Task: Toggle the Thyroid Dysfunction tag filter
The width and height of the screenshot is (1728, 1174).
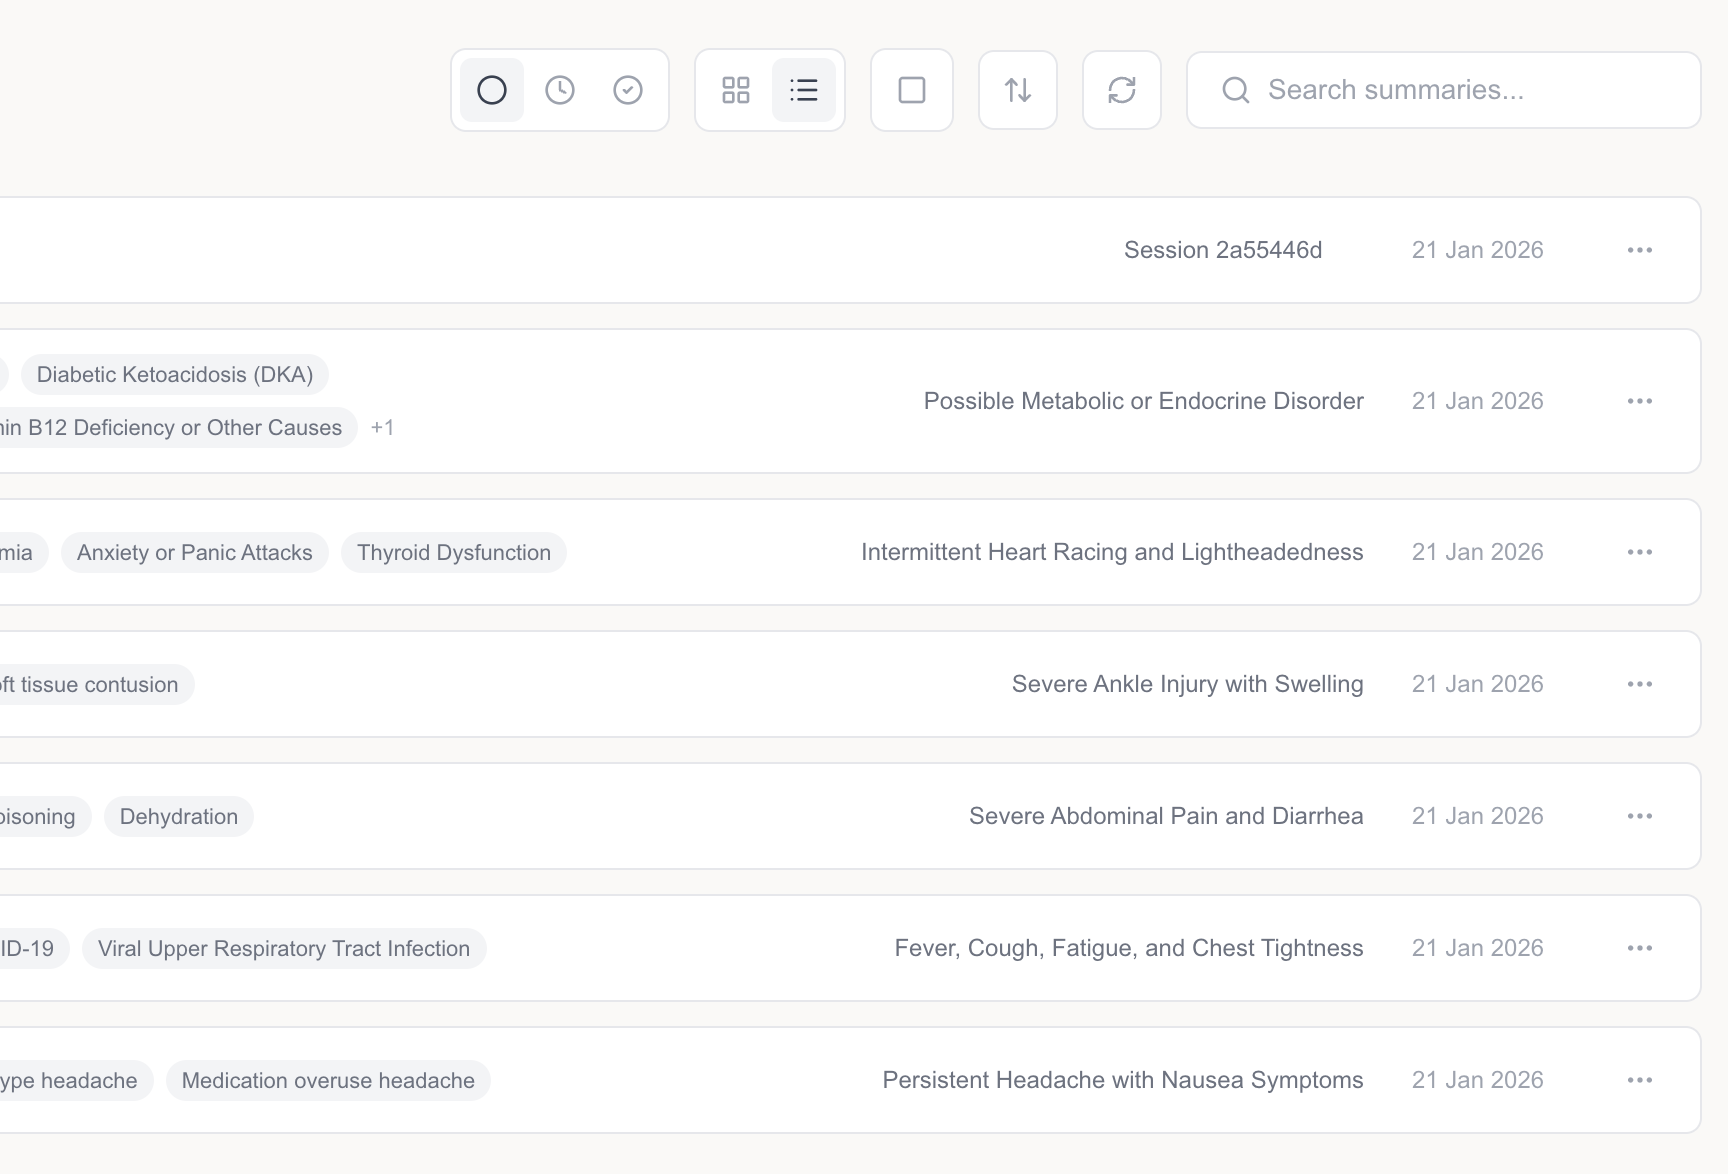Action: (x=453, y=552)
